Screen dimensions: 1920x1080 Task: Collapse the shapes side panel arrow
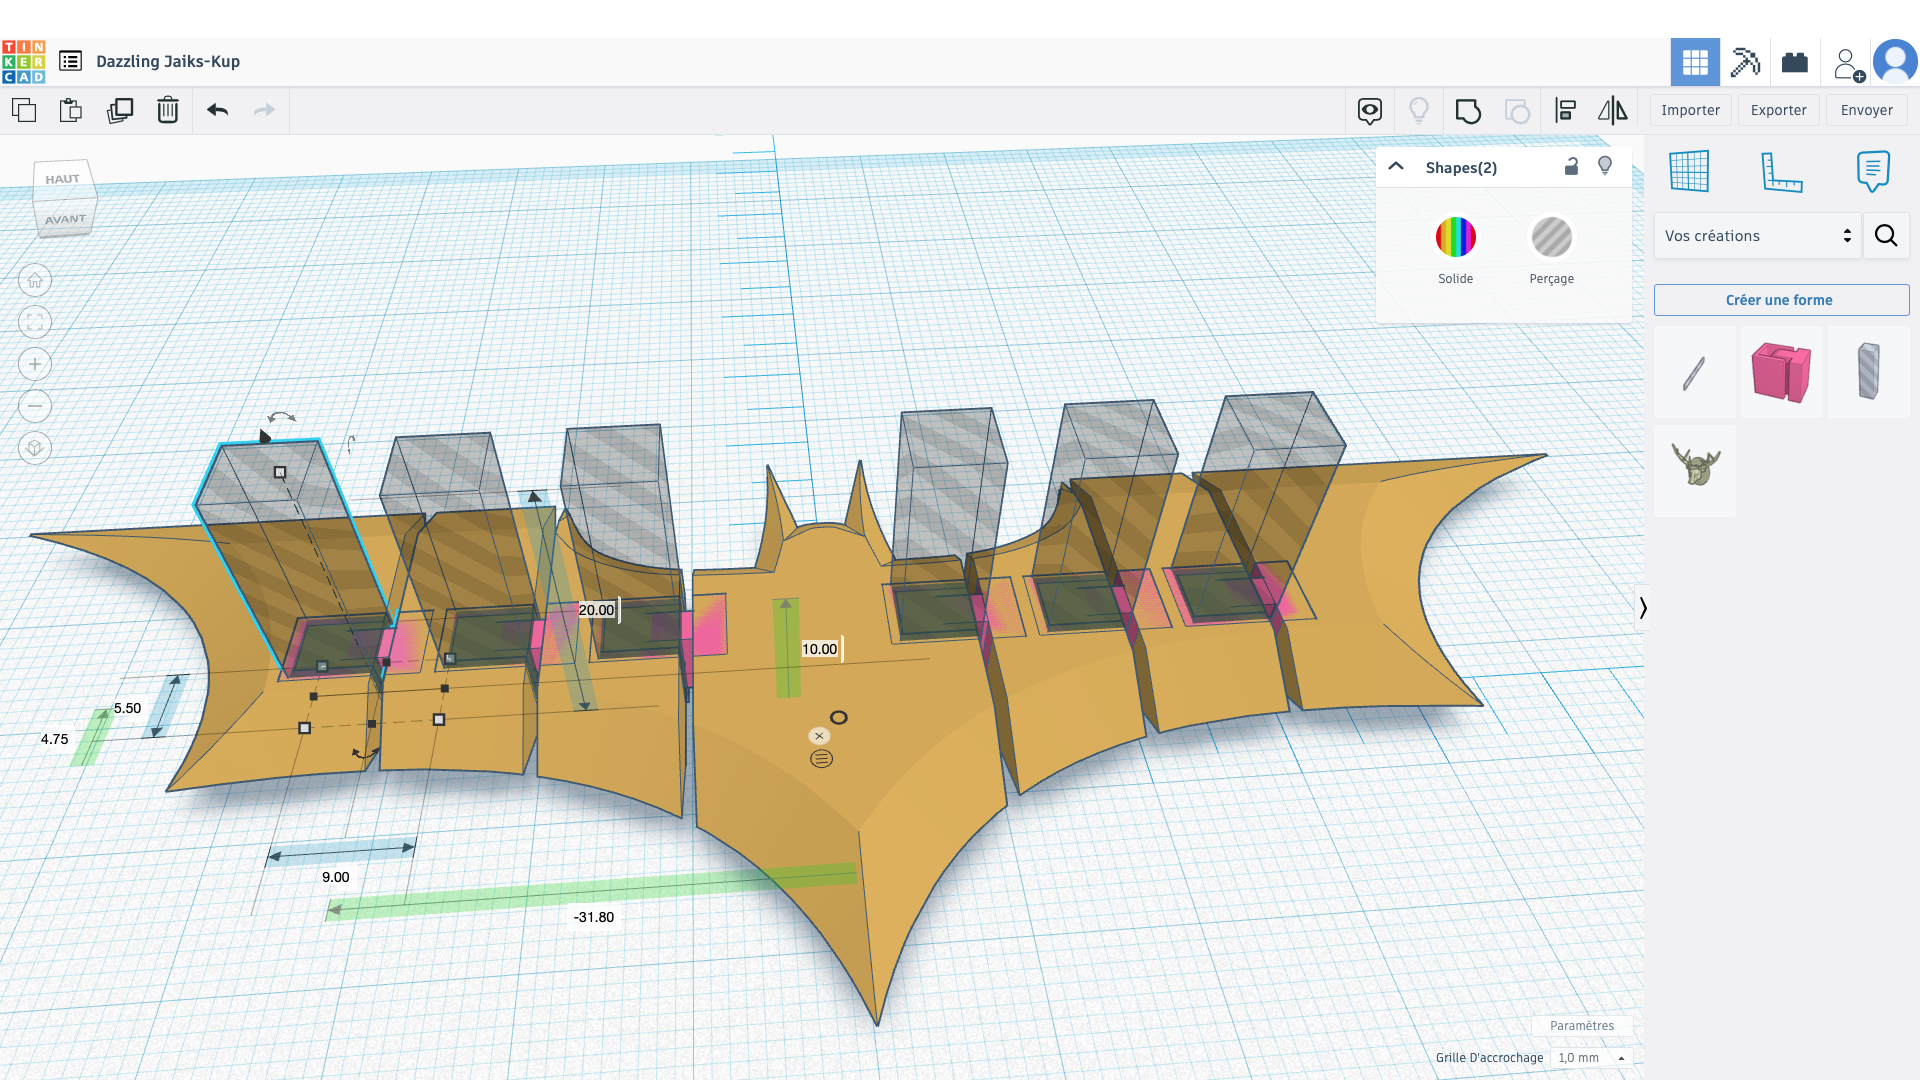[x=1642, y=607]
